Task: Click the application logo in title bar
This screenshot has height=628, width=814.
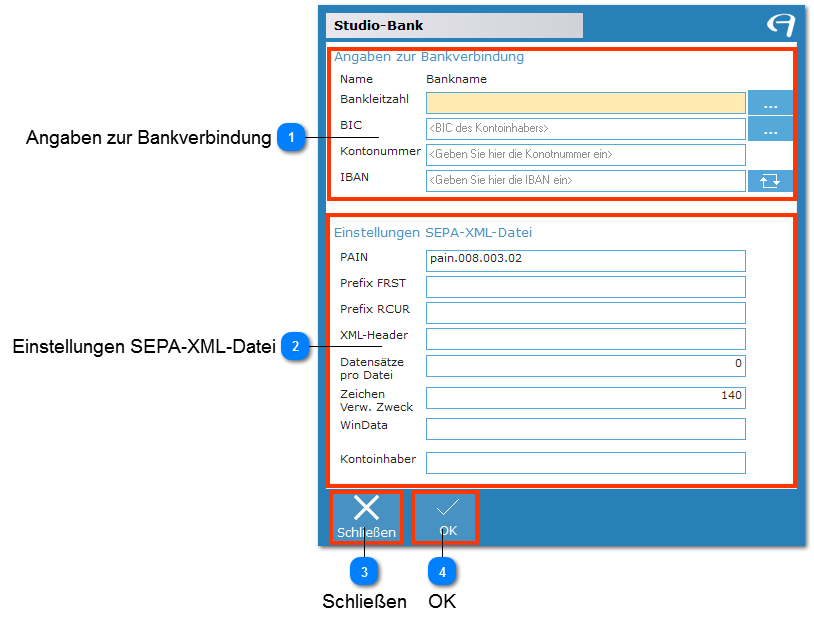Action: [x=780, y=24]
